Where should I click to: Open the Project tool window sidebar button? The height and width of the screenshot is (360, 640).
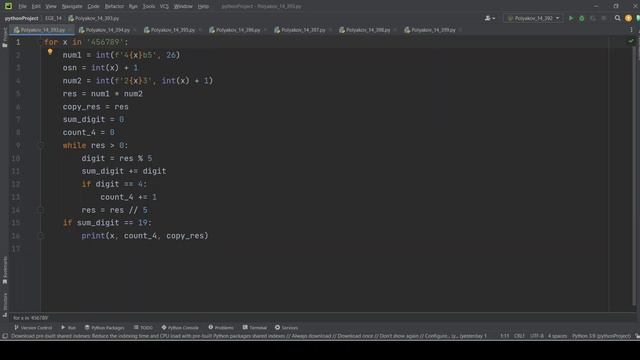(4, 38)
